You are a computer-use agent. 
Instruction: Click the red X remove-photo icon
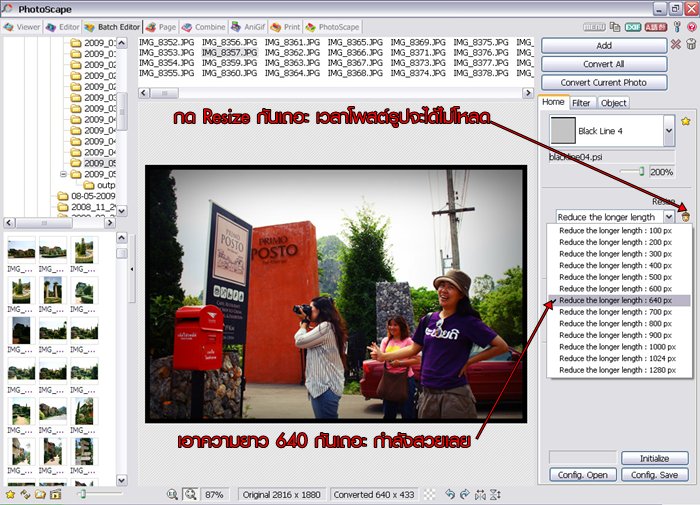pos(676,44)
